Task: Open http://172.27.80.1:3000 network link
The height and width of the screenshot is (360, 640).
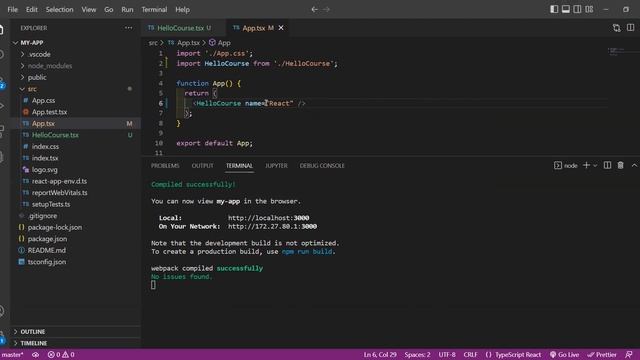Action: [x=272, y=227]
